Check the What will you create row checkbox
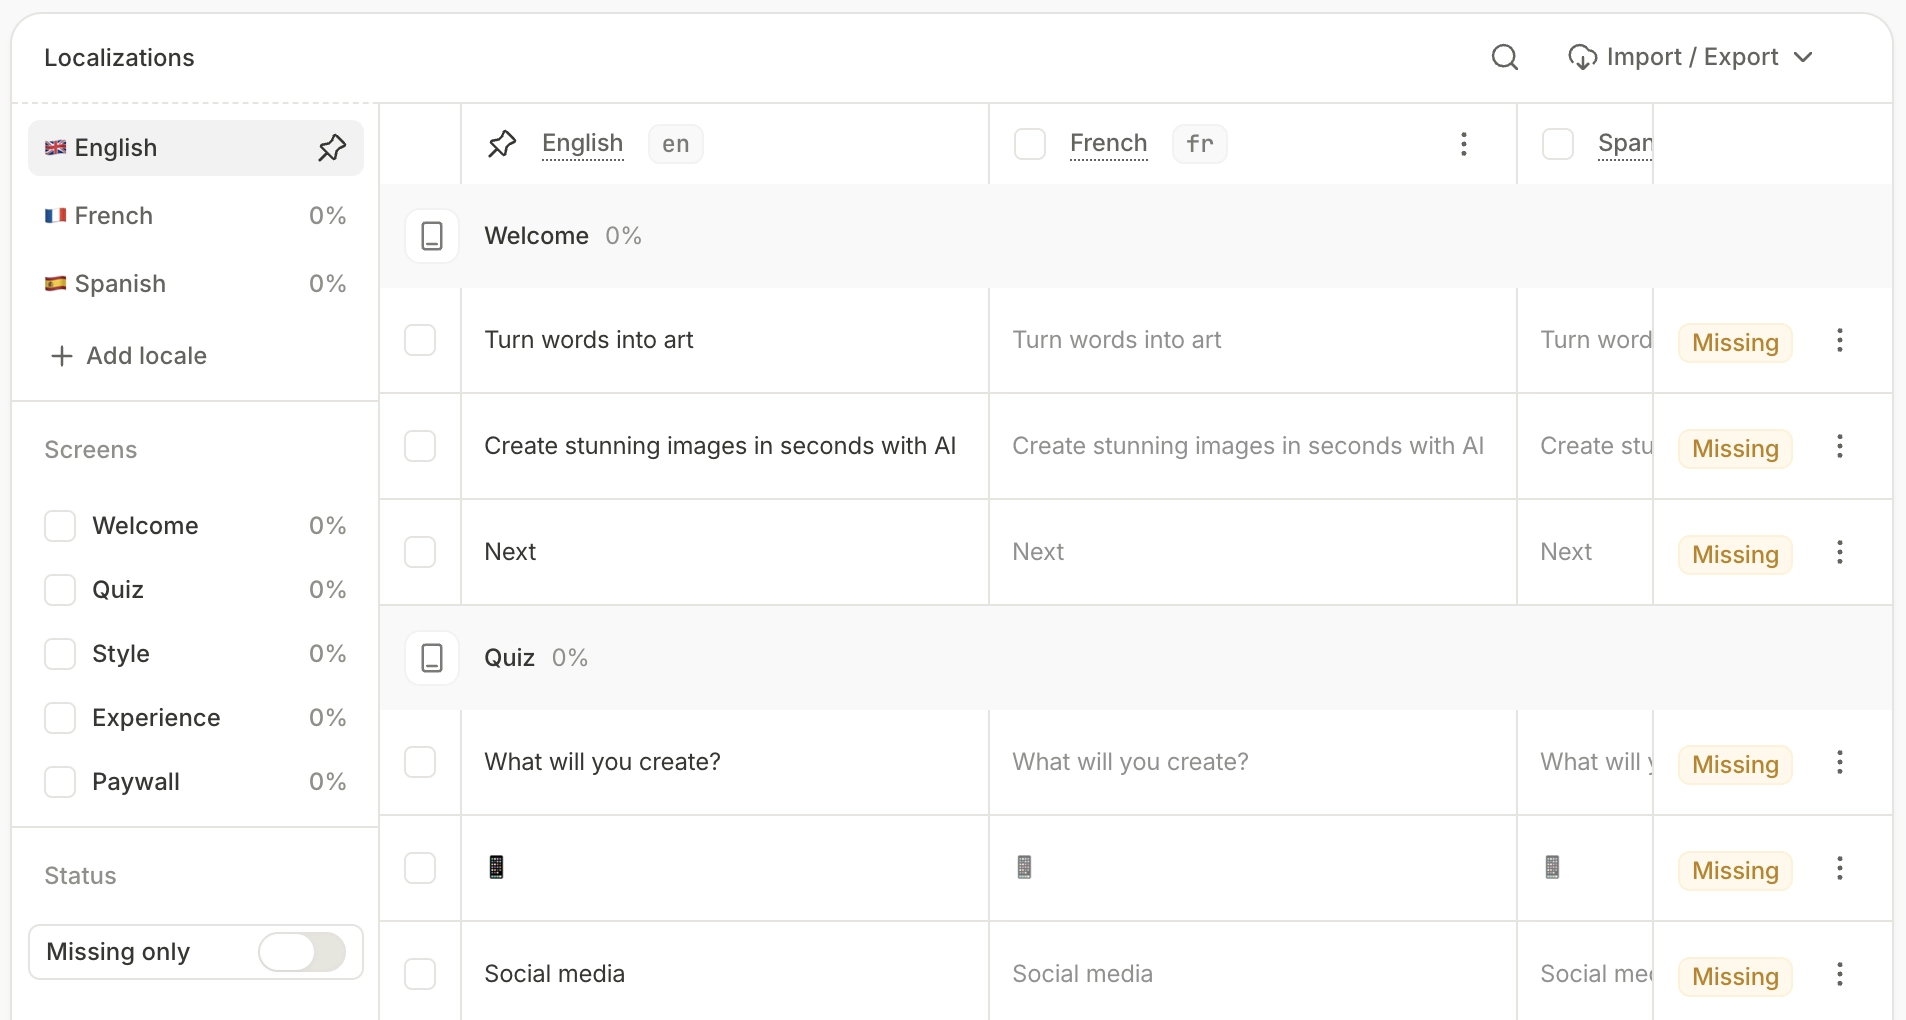 tap(420, 762)
